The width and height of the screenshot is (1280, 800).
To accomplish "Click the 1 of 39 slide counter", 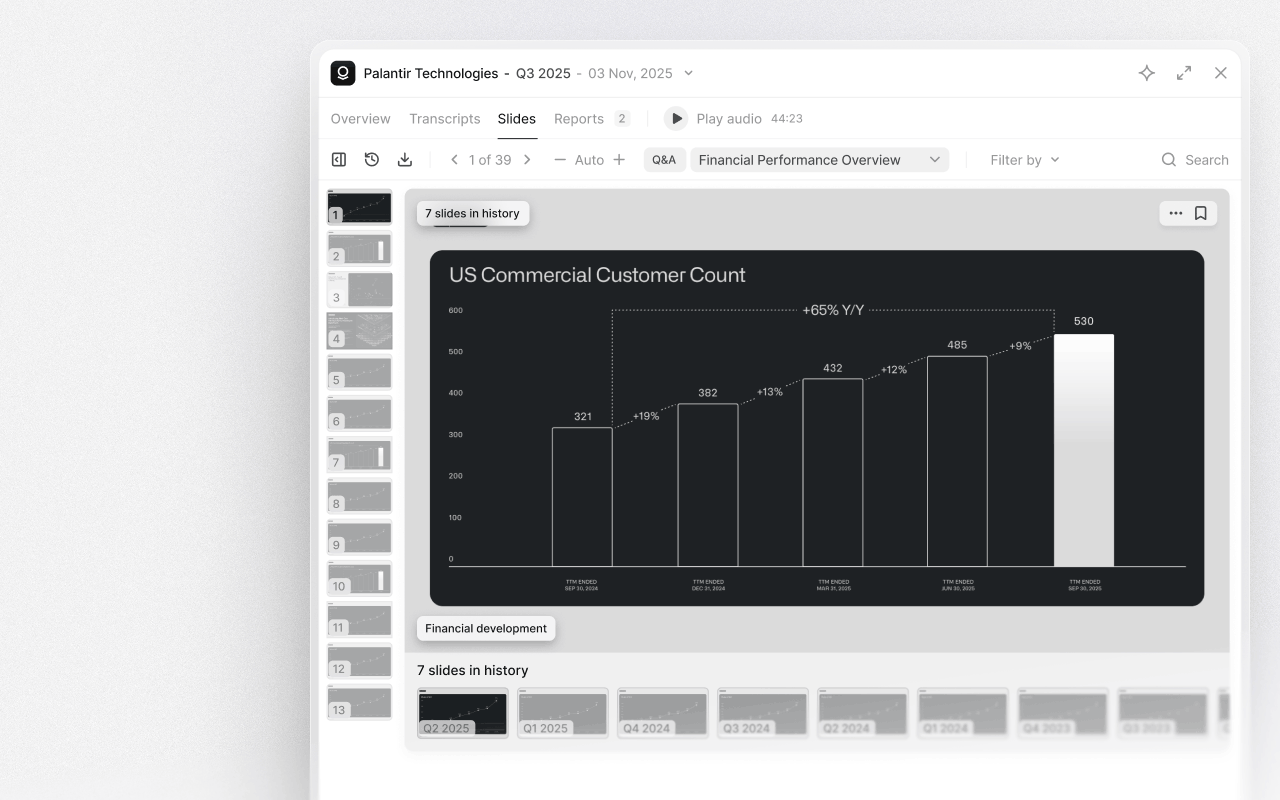I will click(490, 160).
